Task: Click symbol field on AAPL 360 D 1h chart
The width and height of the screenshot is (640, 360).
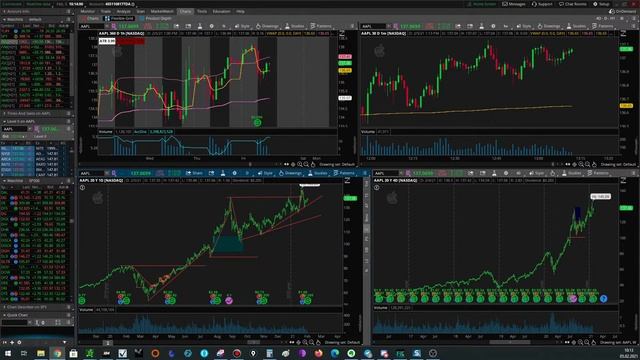Action: (92, 26)
